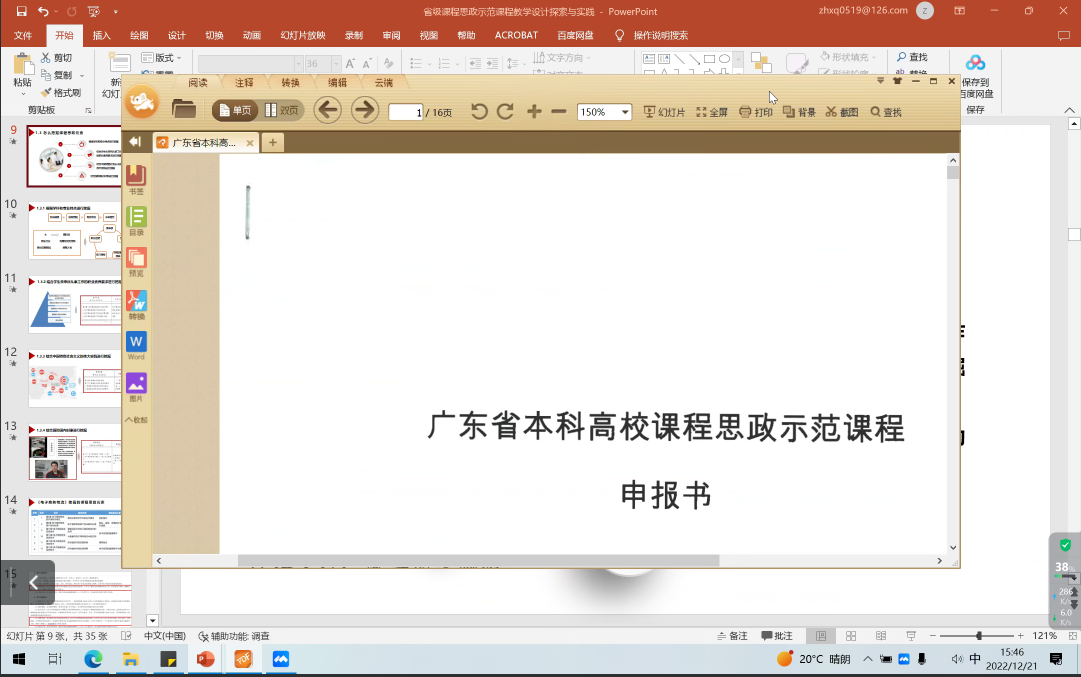Switch to 双页 double page view

coord(282,111)
